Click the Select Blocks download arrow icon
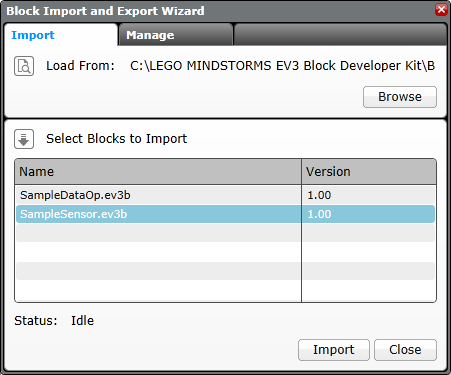 [24, 139]
